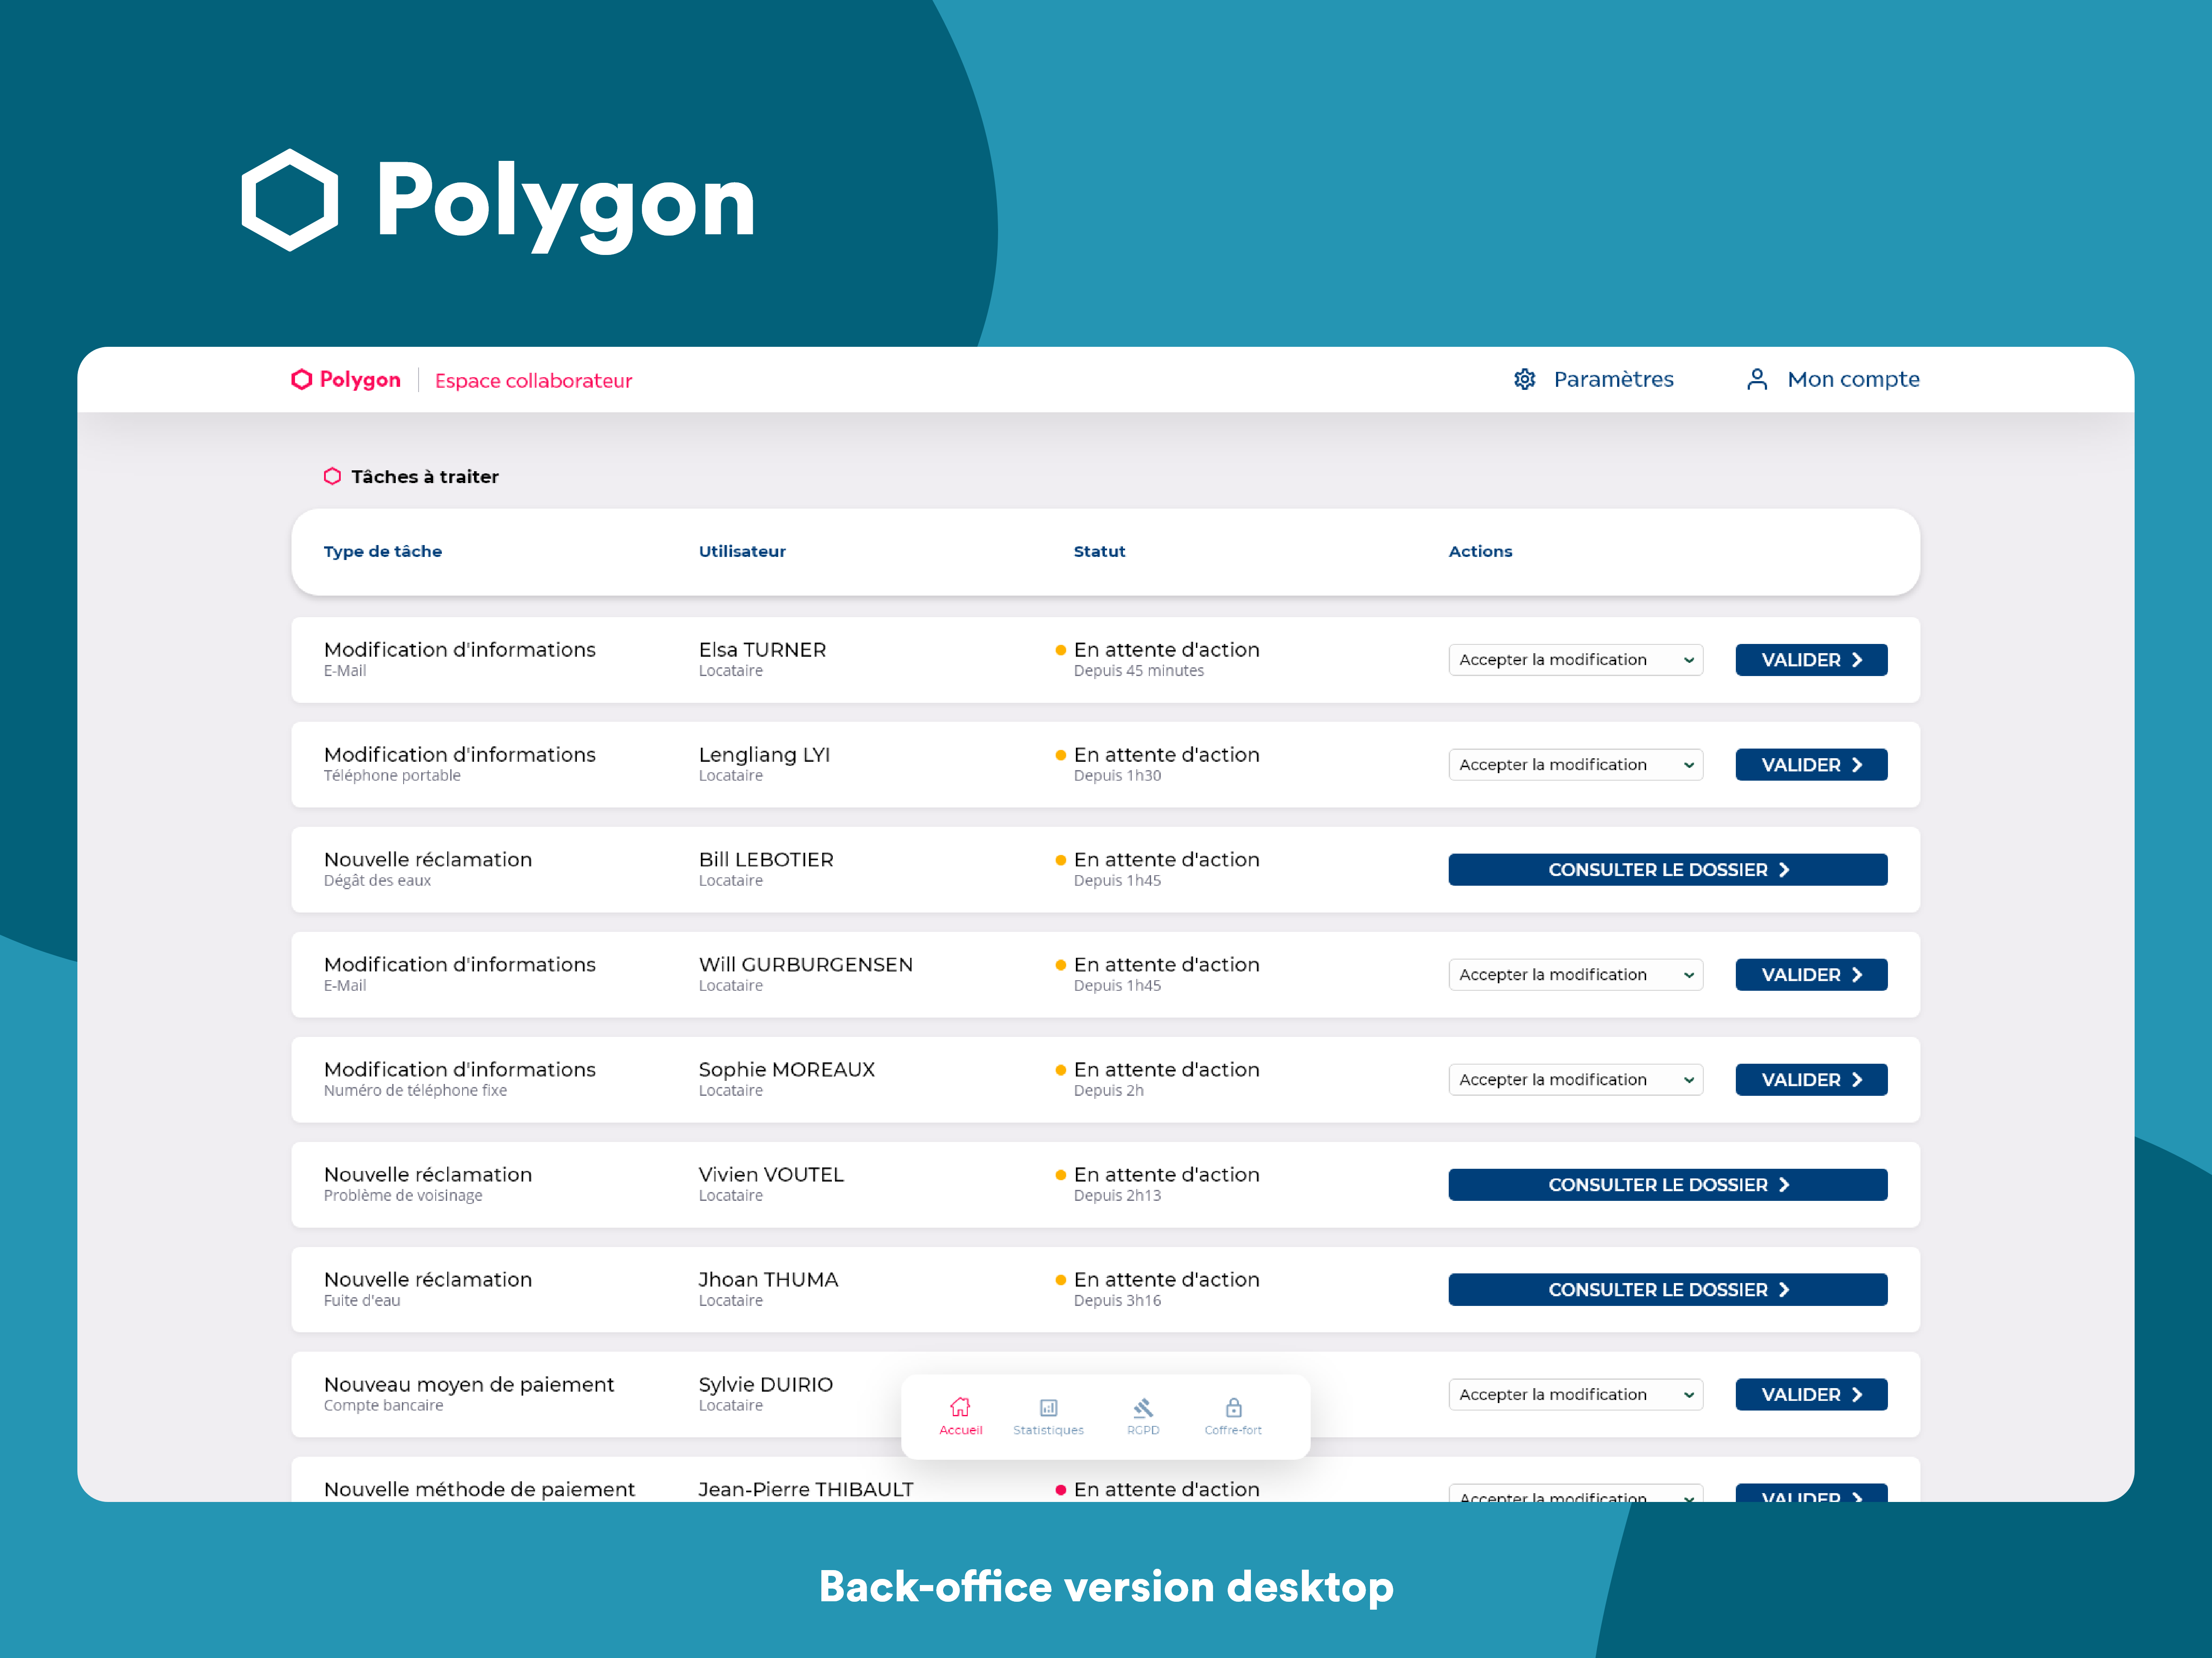The height and width of the screenshot is (1658, 2212).
Task: Click the Statut column header
Action: coord(1099,551)
